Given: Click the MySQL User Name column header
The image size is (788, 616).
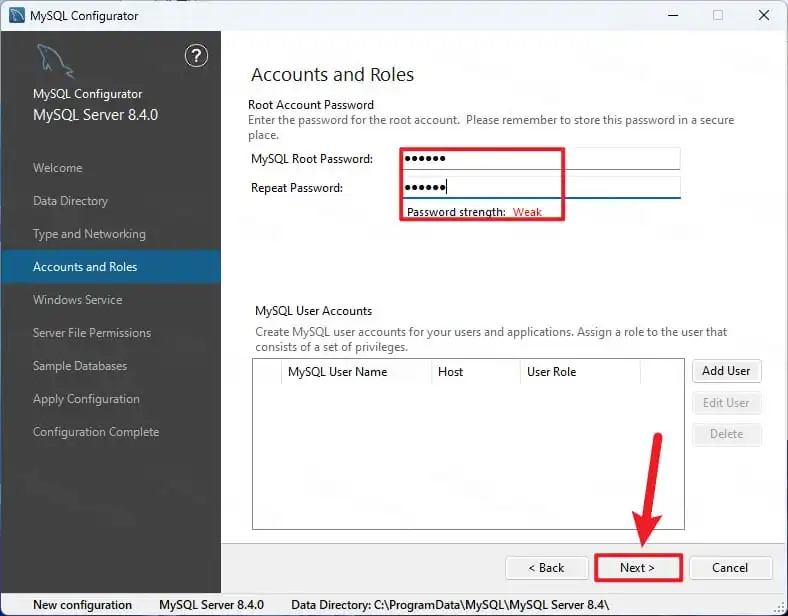Looking at the screenshot, I should 356,372.
